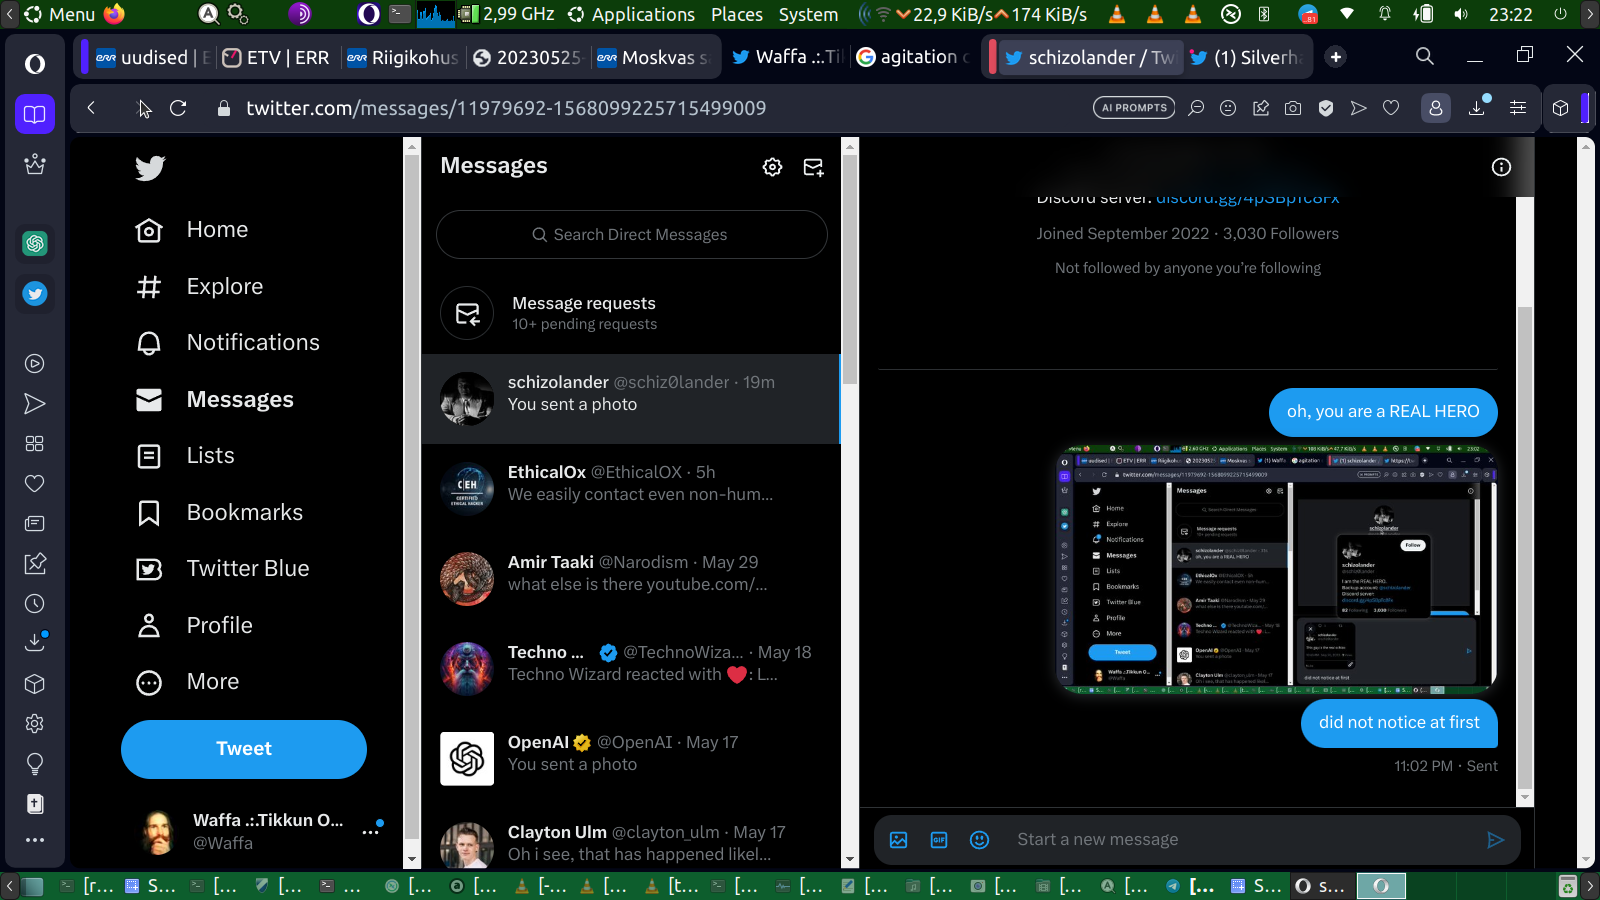Screen dimensions: 1600x900
Task: Open browser tab search icon
Action: pyautogui.click(x=1425, y=56)
